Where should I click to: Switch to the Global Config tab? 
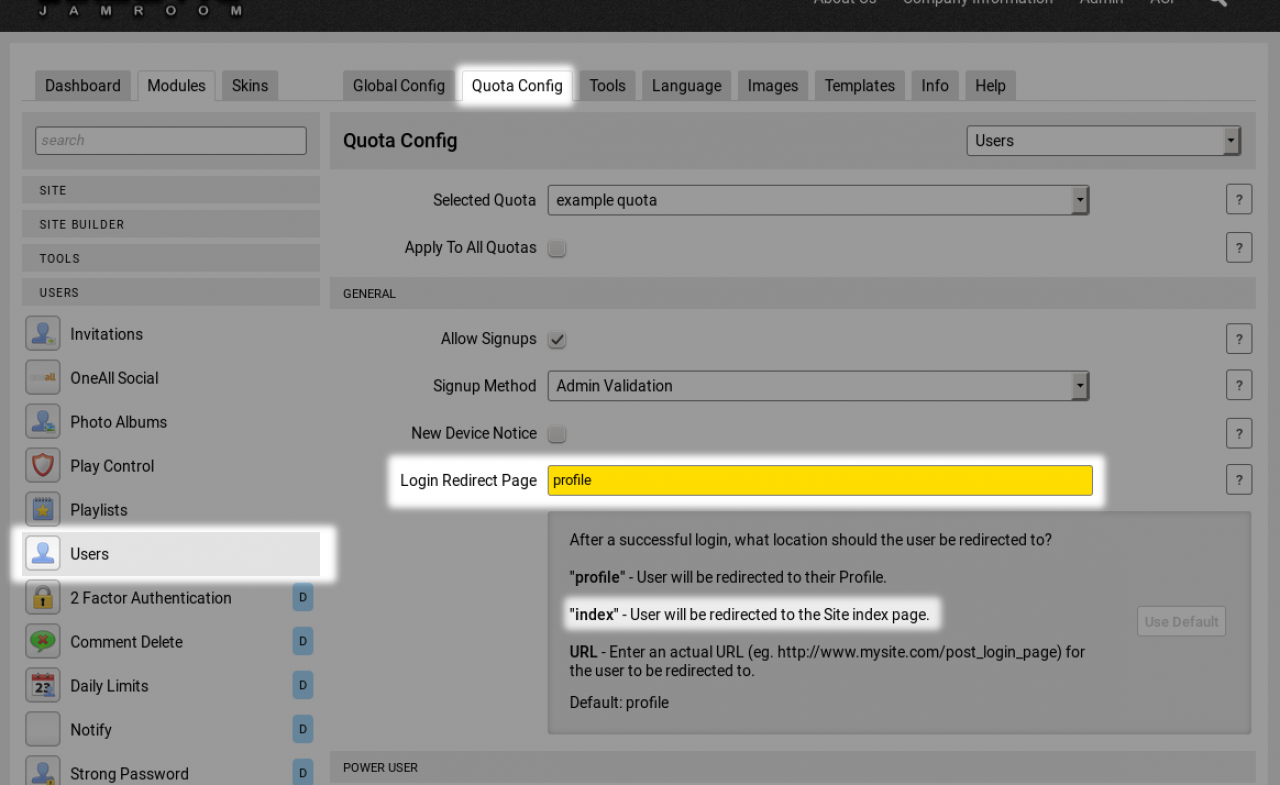(398, 86)
